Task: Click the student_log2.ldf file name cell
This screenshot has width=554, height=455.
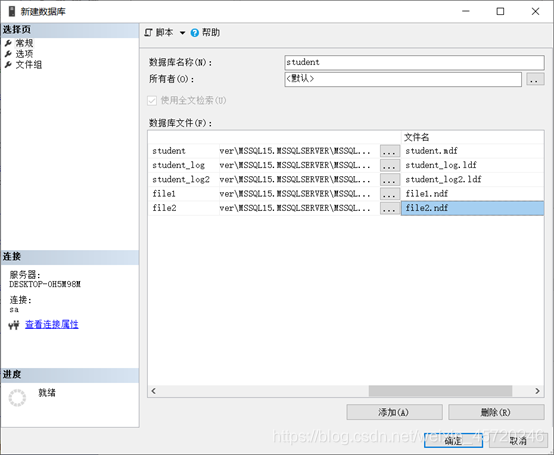Action: click(472, 180)
